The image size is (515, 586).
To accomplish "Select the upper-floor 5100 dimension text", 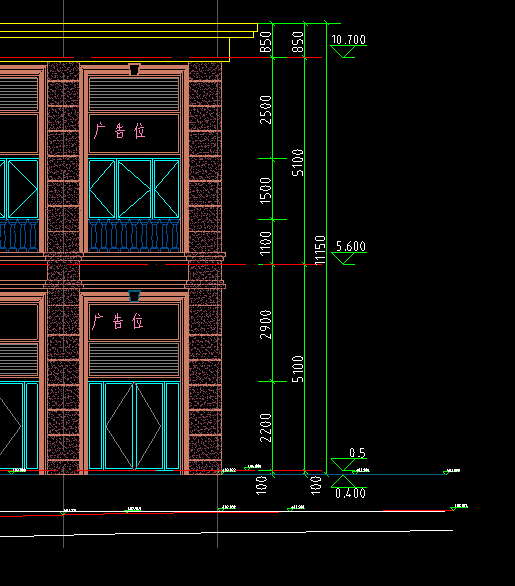I will [x=298, y=162].
